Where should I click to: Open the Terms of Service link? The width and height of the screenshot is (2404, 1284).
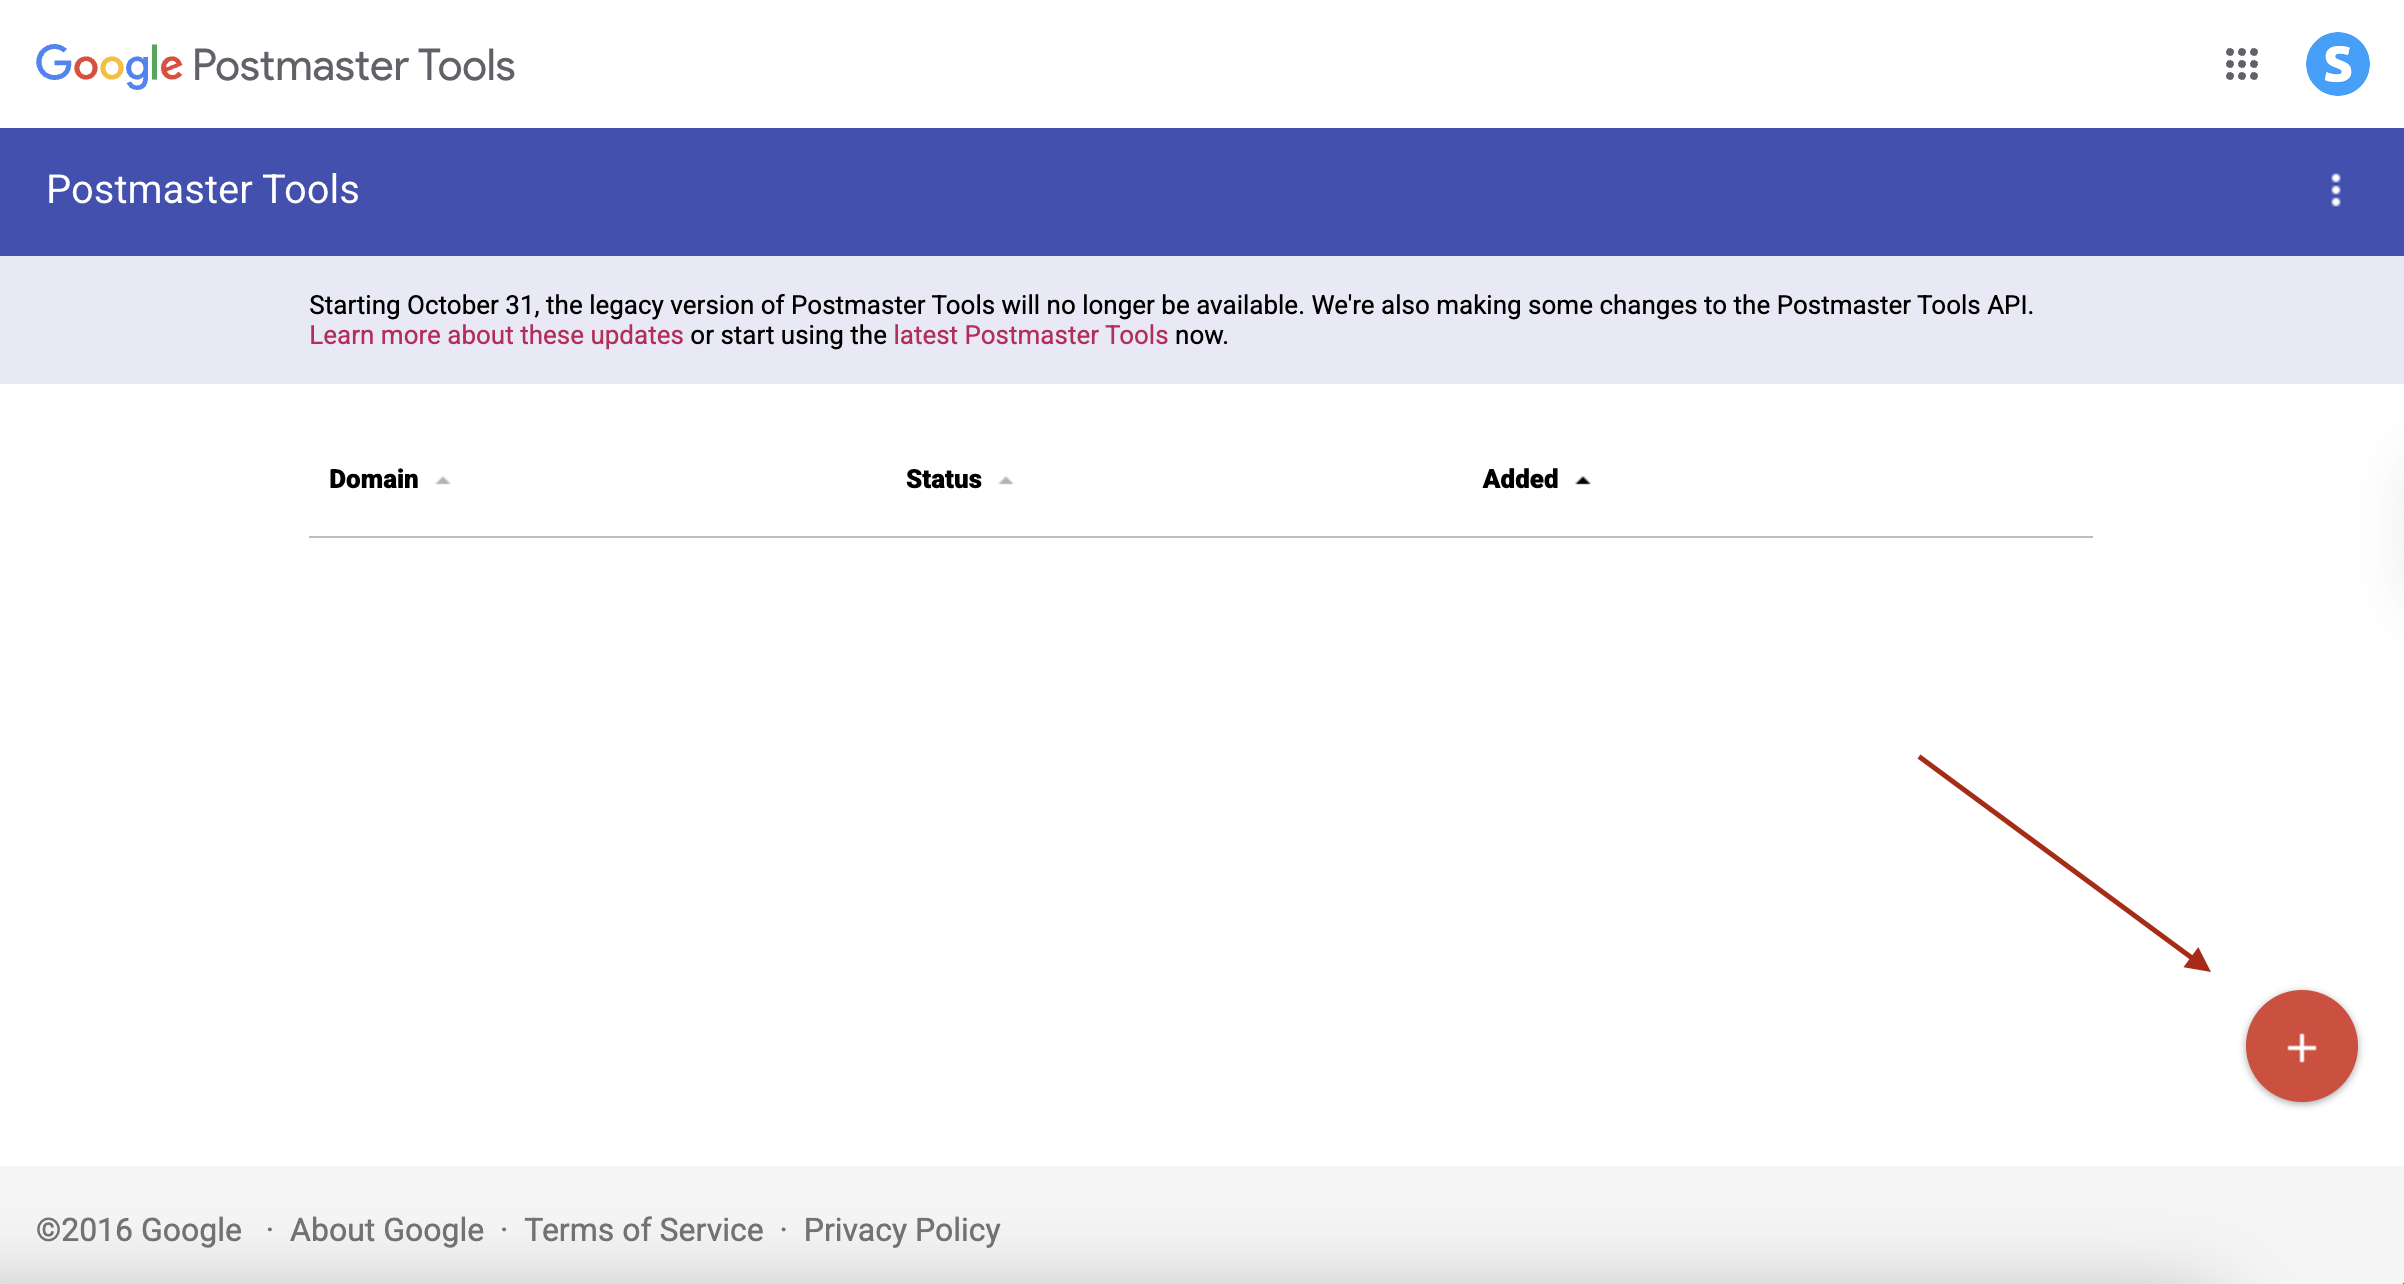coord(643,1229)
